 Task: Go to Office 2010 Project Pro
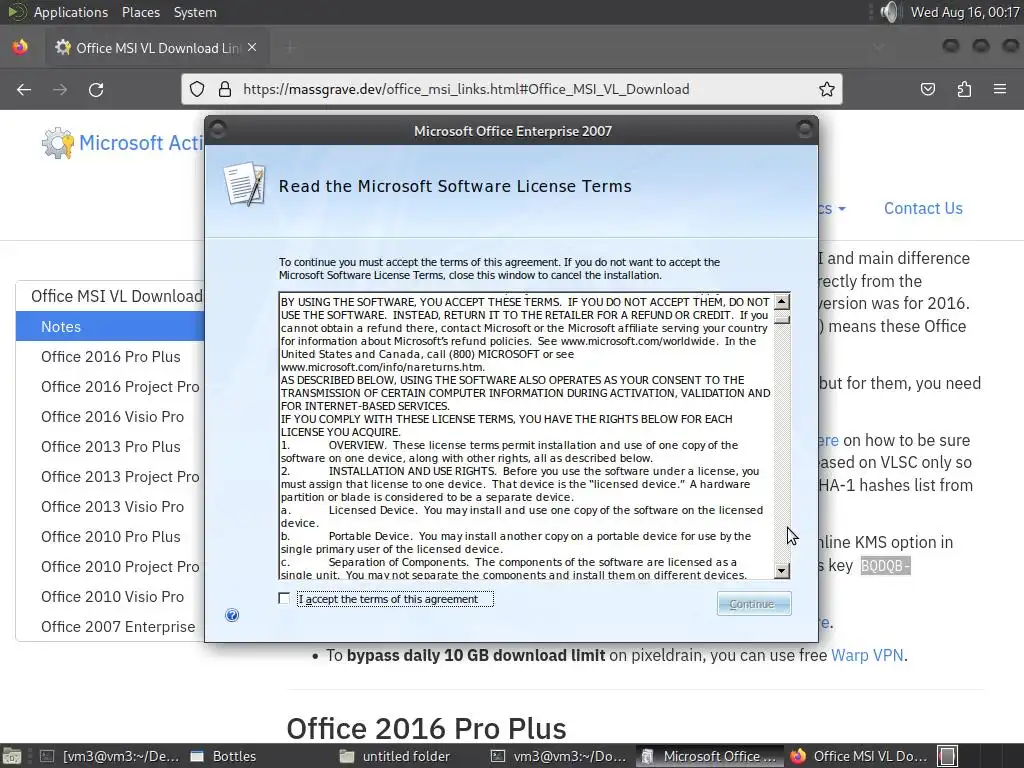click(120, 567)
